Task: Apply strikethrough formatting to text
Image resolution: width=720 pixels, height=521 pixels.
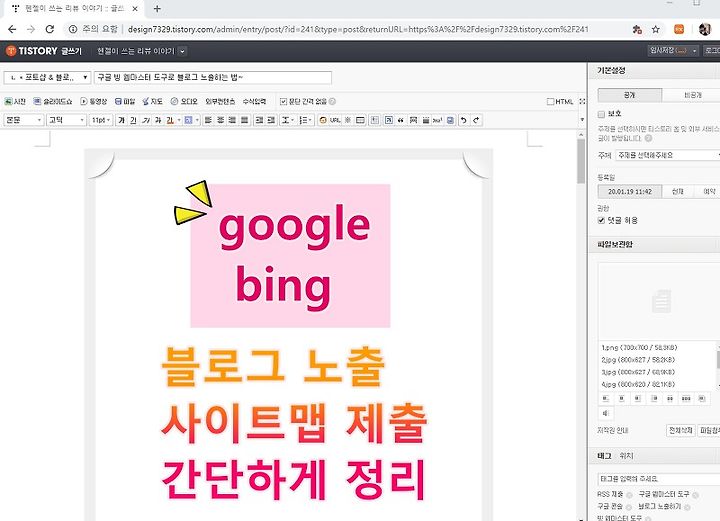Action: (x=158, y=120)
